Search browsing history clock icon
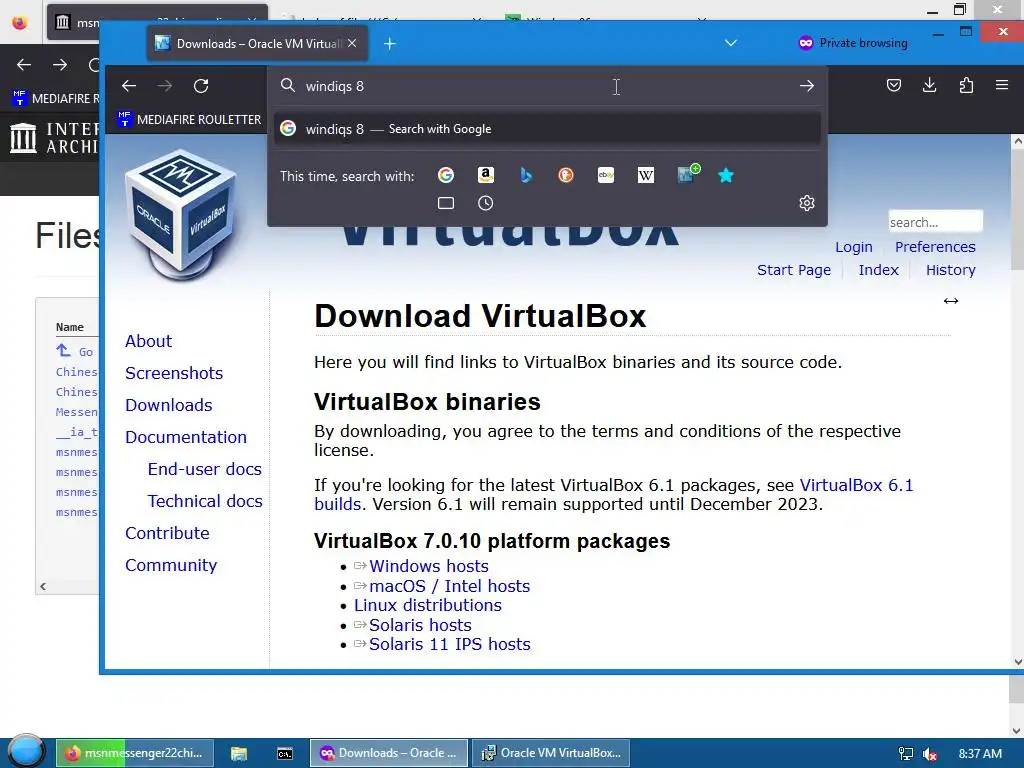Screen dimensions: 1024x768 pos(485,203)
